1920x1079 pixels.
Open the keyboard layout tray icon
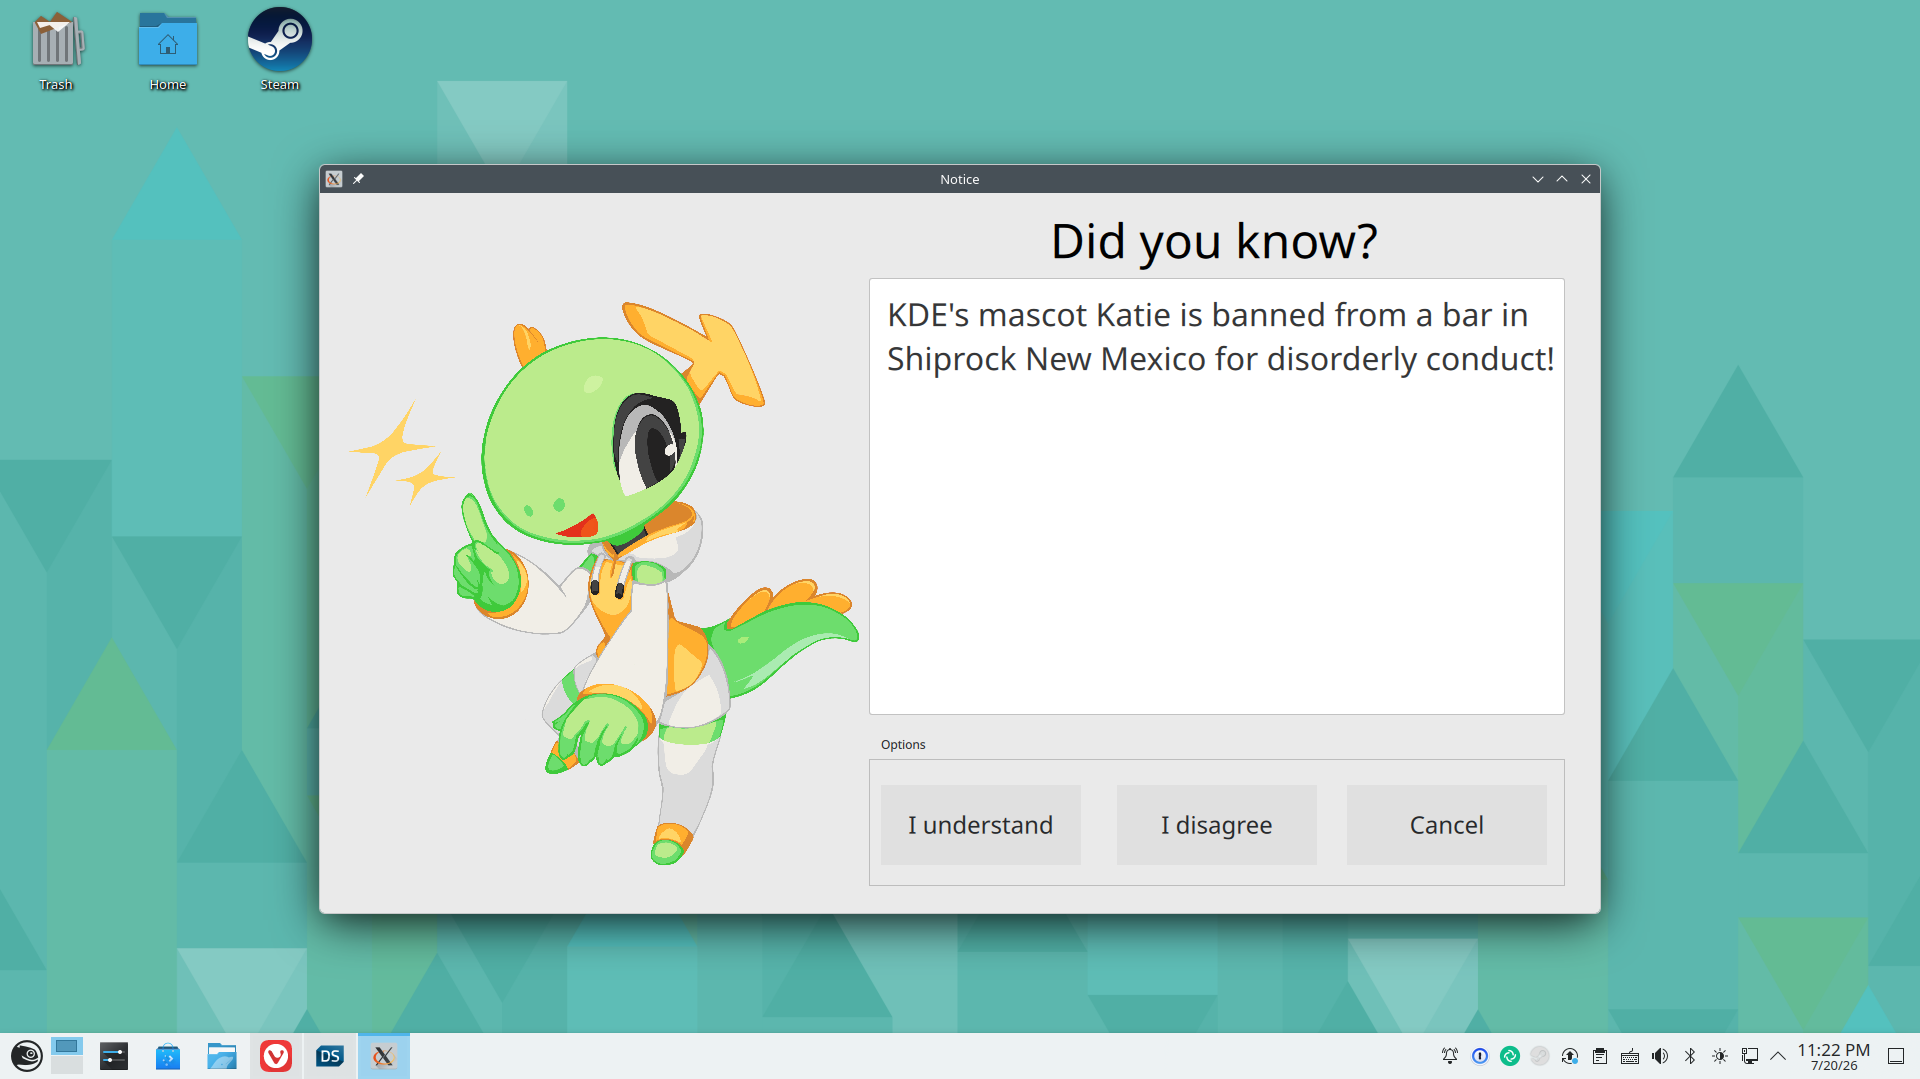1630,1056
